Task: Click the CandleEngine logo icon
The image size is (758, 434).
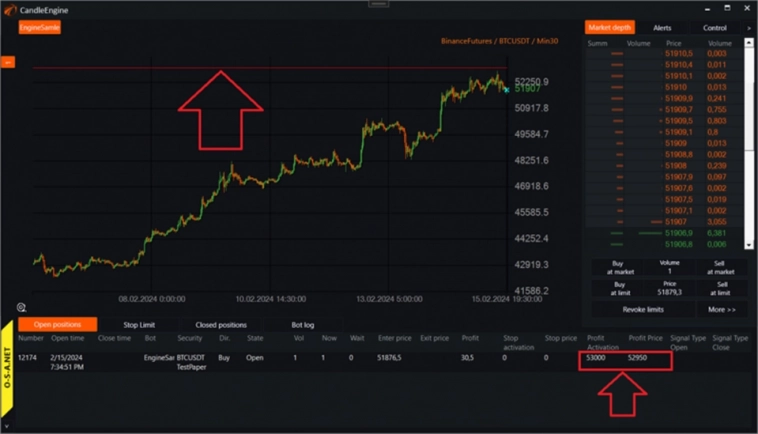Action: click(9, 9)
